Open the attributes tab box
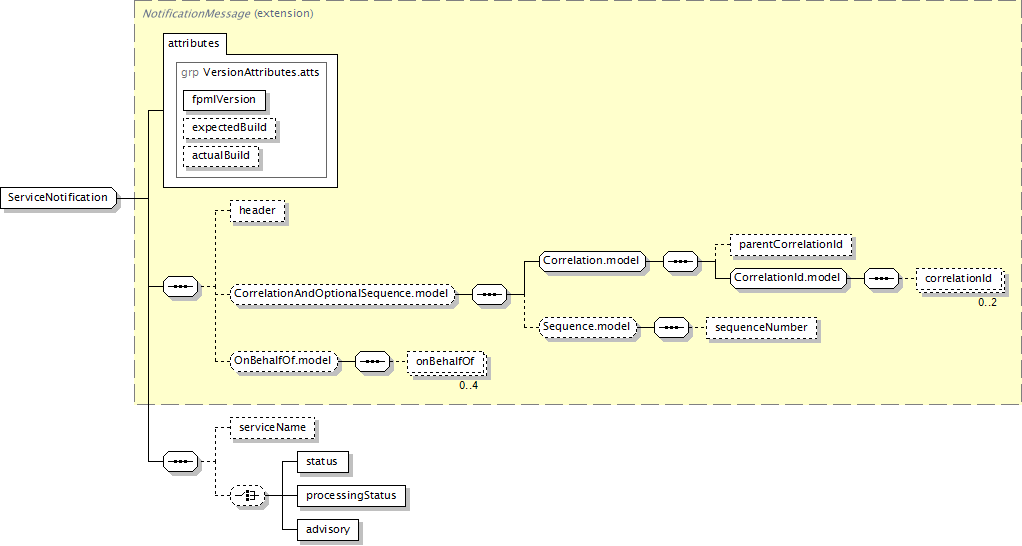 click(x=195, y=44)
